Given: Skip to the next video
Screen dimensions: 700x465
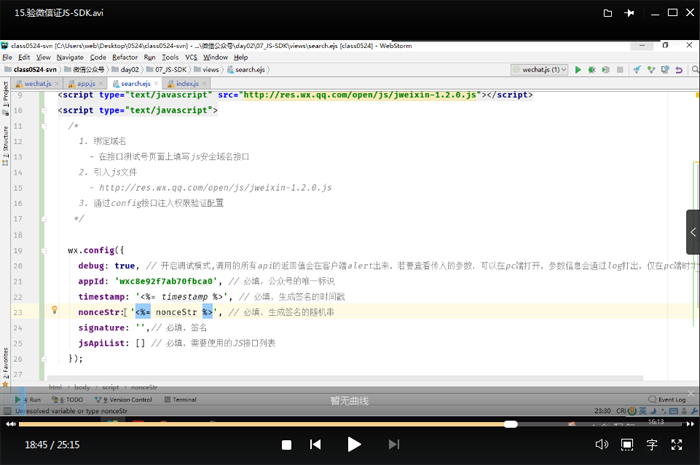Looking at the screenshot, I should tap(394, 444).
